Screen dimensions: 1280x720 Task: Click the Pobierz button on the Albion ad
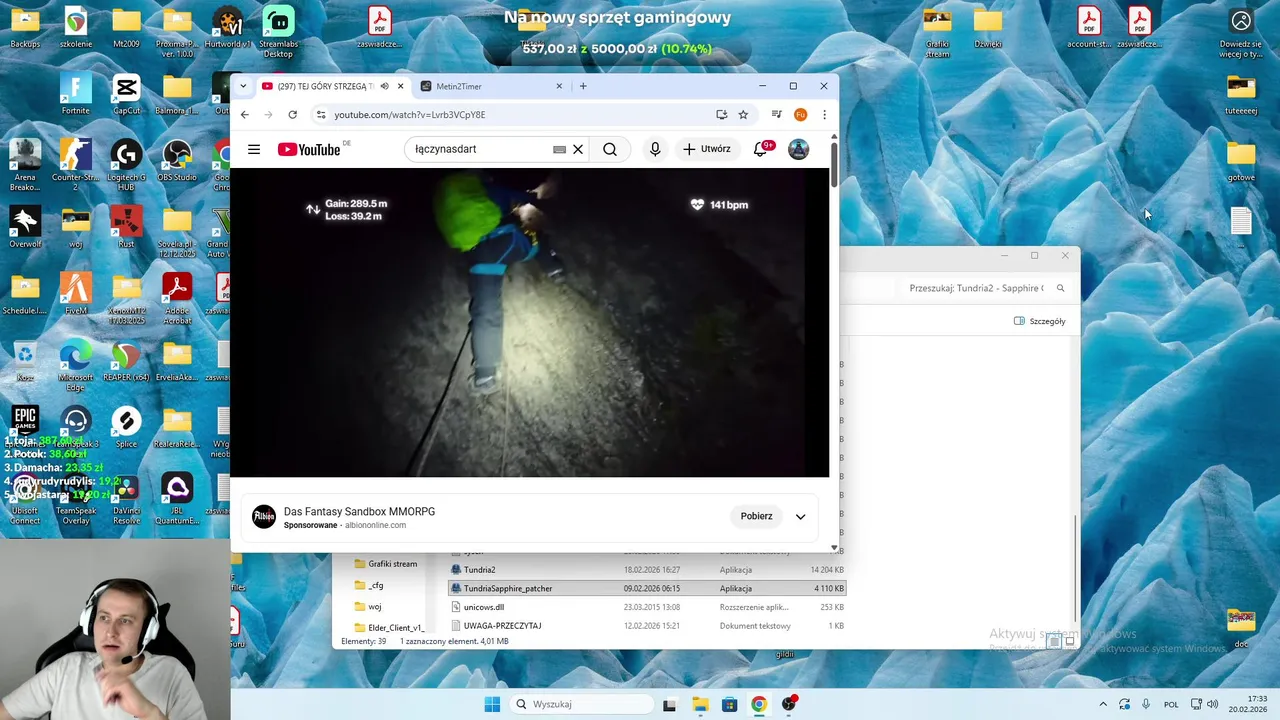(x=756, y=516)
